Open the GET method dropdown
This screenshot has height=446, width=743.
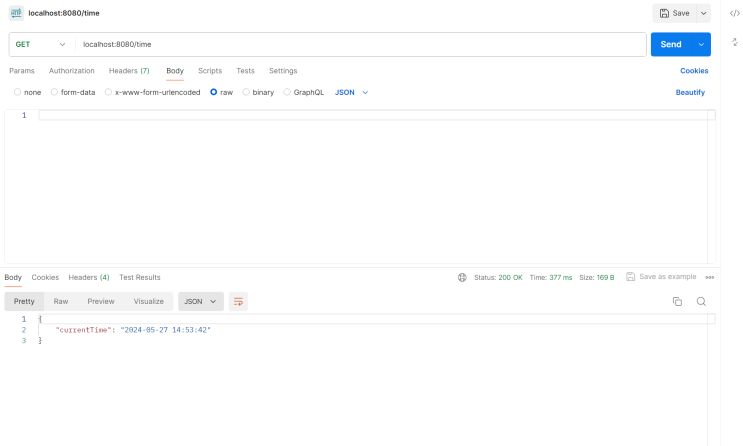pyautogui.click(x=40, y=44)
